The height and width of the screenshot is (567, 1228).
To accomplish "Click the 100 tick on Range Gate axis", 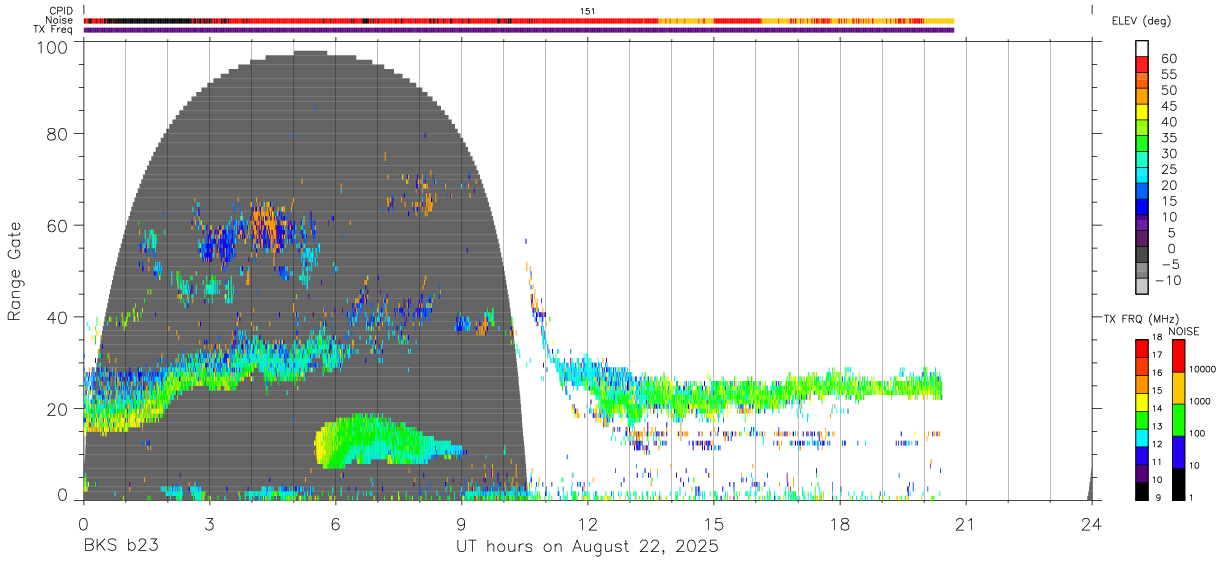I will click(x=54, y=46).
